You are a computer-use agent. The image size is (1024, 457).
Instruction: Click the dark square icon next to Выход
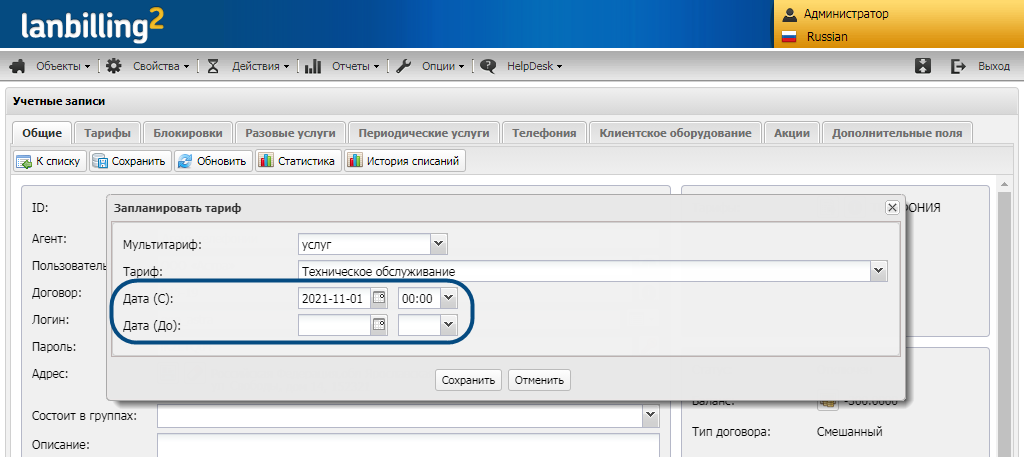coord(923,66)
